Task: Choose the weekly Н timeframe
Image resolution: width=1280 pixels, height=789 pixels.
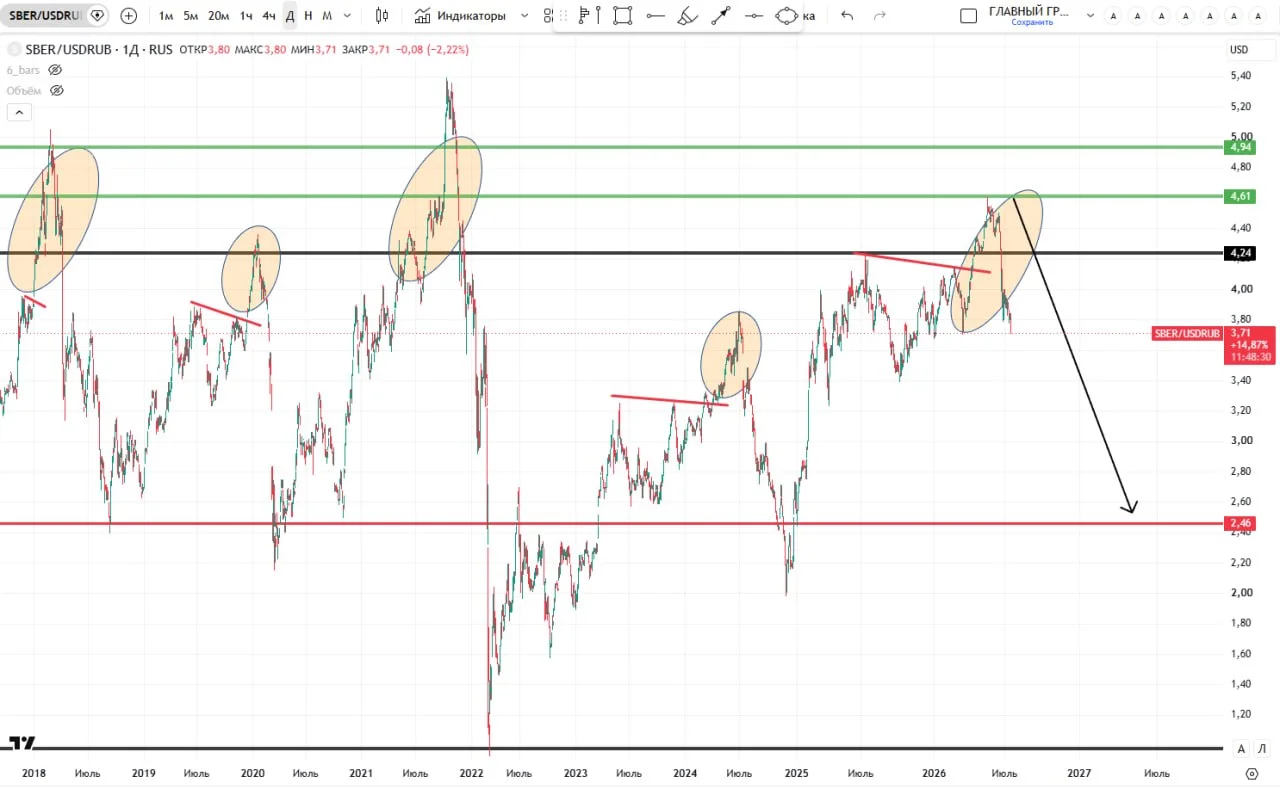Action: (x=308, y=16)
